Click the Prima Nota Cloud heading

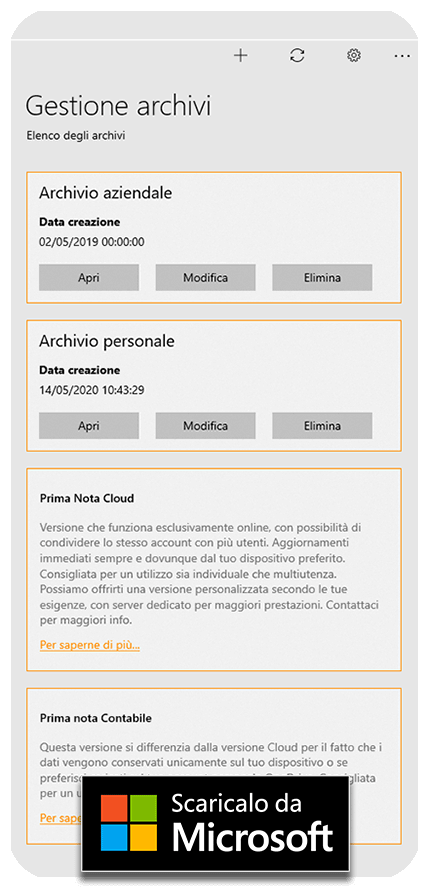pyautogui.click(x=87, y=498)
